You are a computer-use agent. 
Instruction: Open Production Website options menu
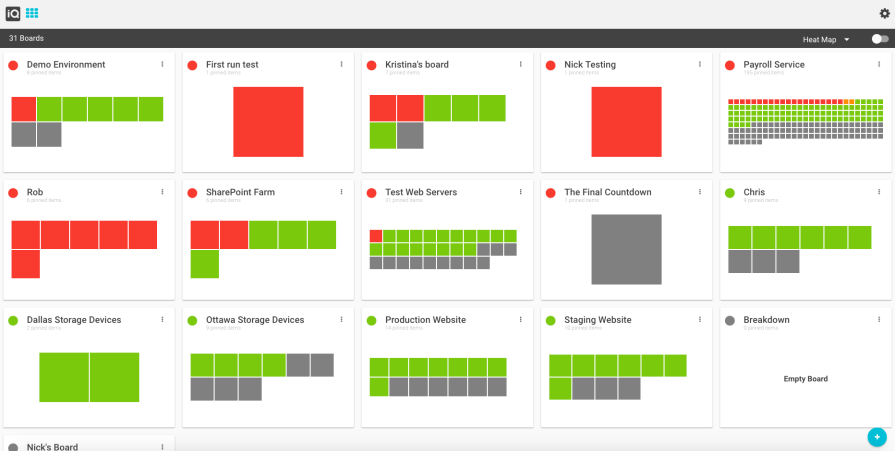point(521,320)
